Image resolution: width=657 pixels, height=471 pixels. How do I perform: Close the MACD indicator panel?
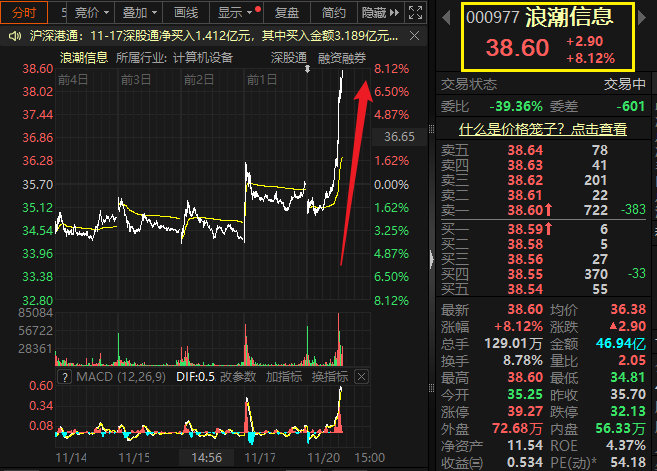[361, 377]
